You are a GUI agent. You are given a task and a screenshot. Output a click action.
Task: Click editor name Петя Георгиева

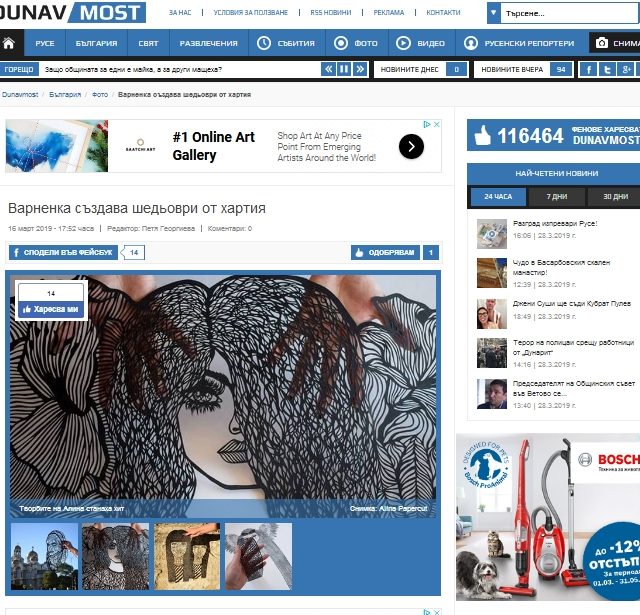pos(168,229)
